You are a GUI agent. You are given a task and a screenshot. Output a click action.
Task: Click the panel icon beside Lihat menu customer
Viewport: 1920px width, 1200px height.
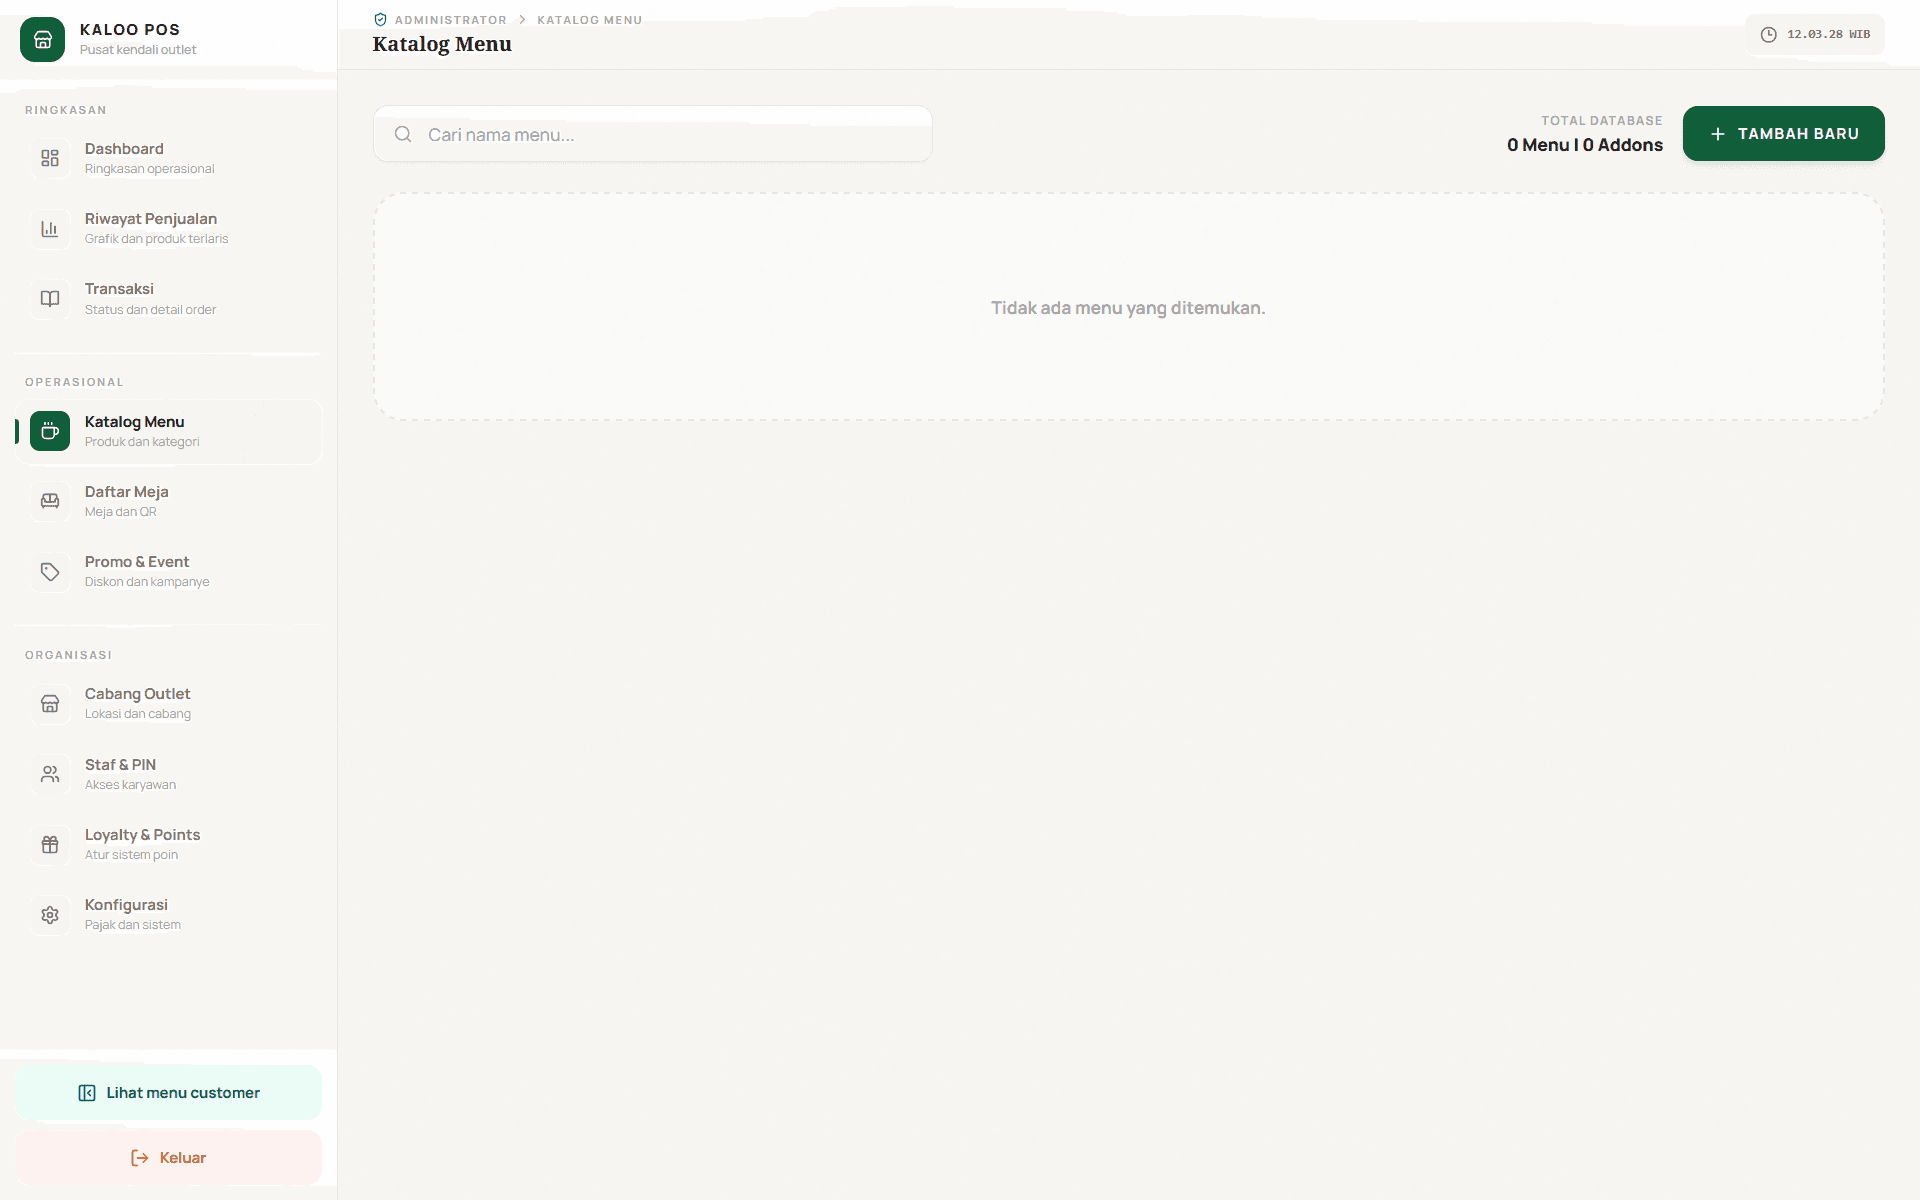pyautogui.click(x=87, y=1092)
